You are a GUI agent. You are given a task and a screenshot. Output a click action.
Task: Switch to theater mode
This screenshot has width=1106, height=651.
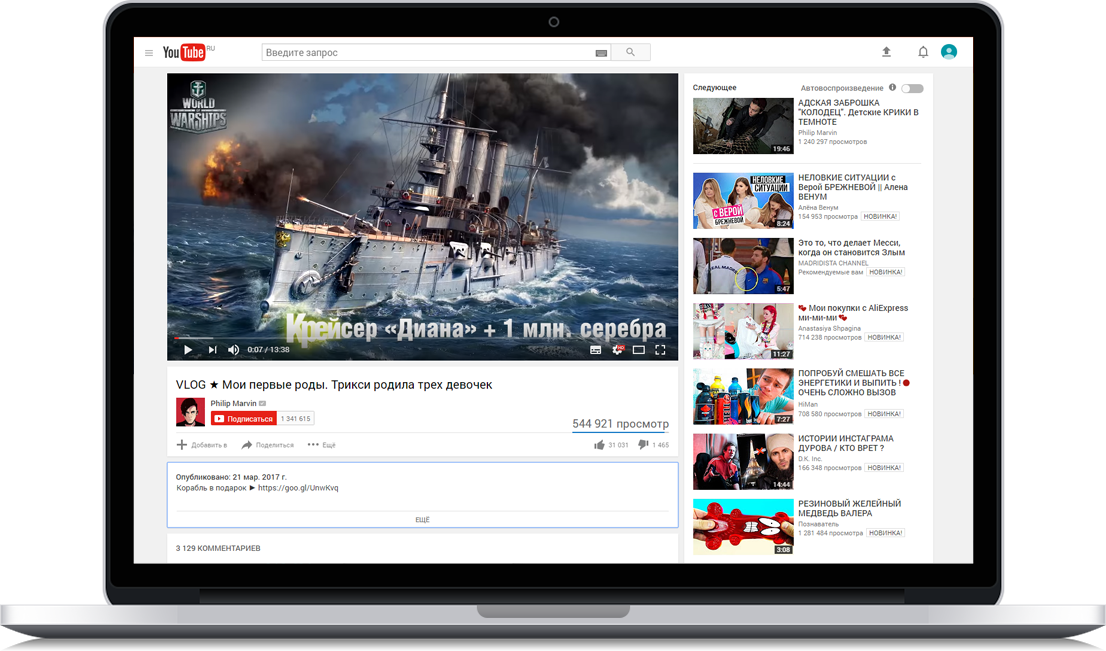[x=638, y=350]
